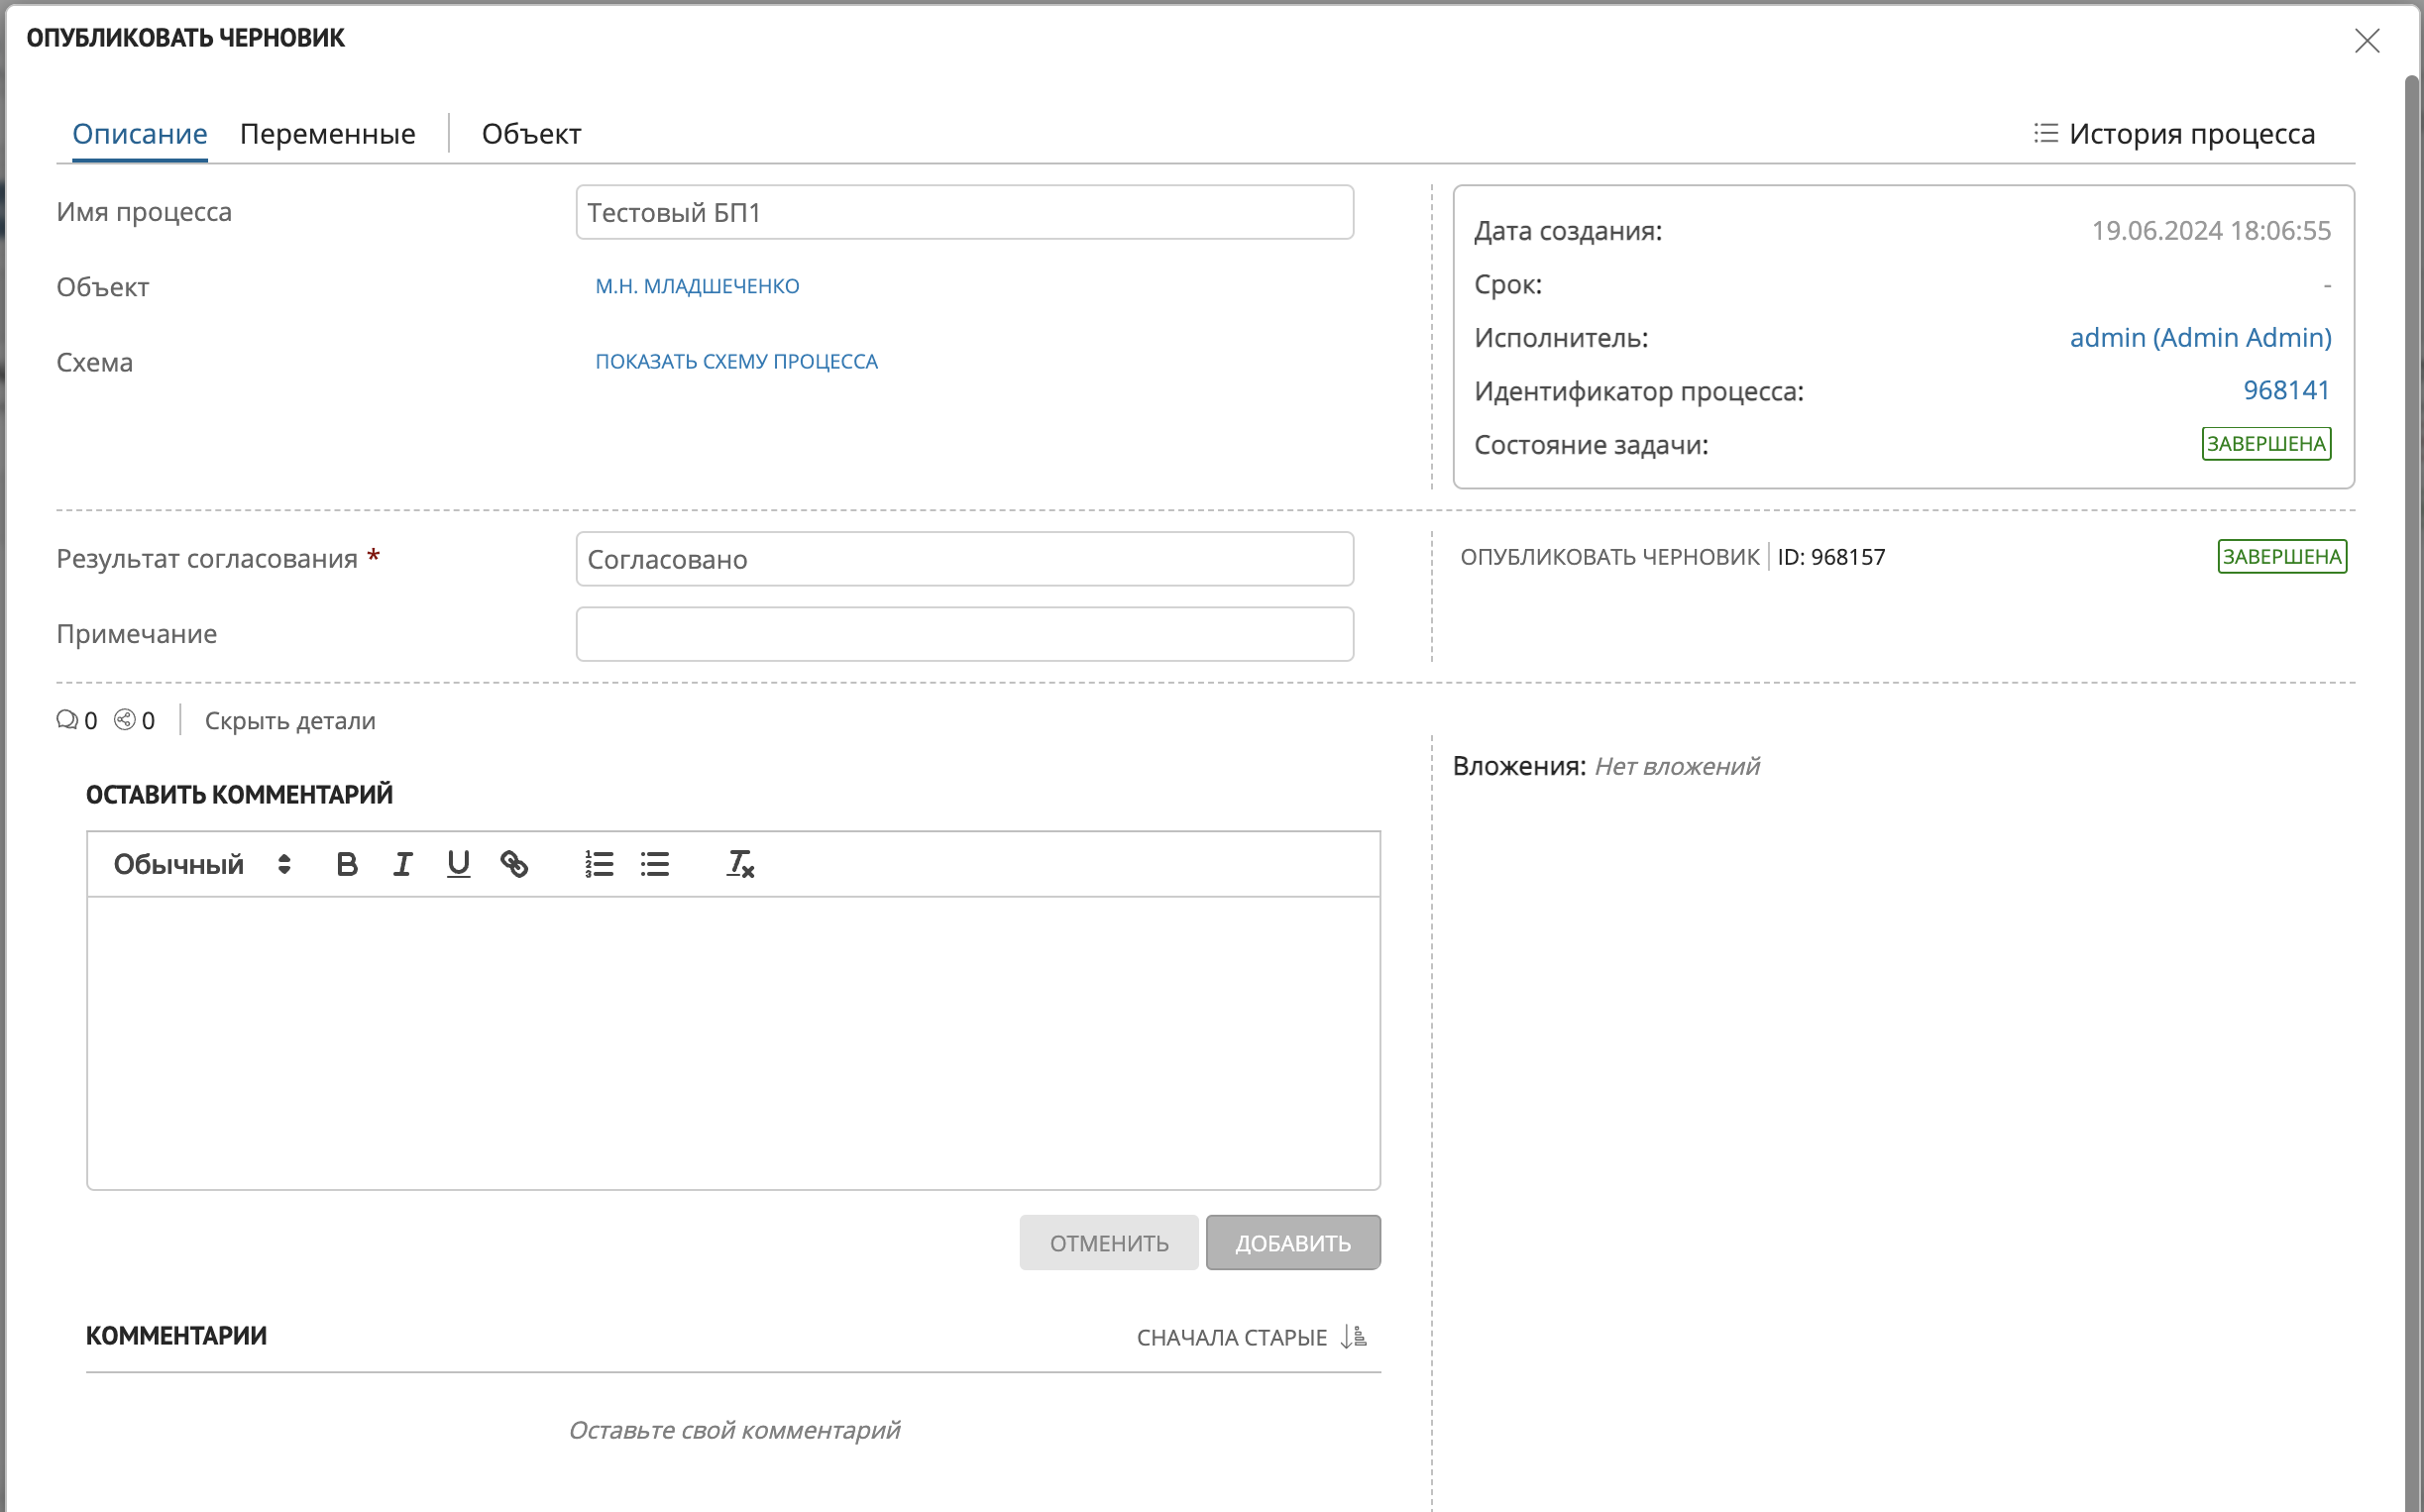Screen dimensions: 2424x1512
Task: Clear text formatting with Tx icon
Action: pos(740,864)
